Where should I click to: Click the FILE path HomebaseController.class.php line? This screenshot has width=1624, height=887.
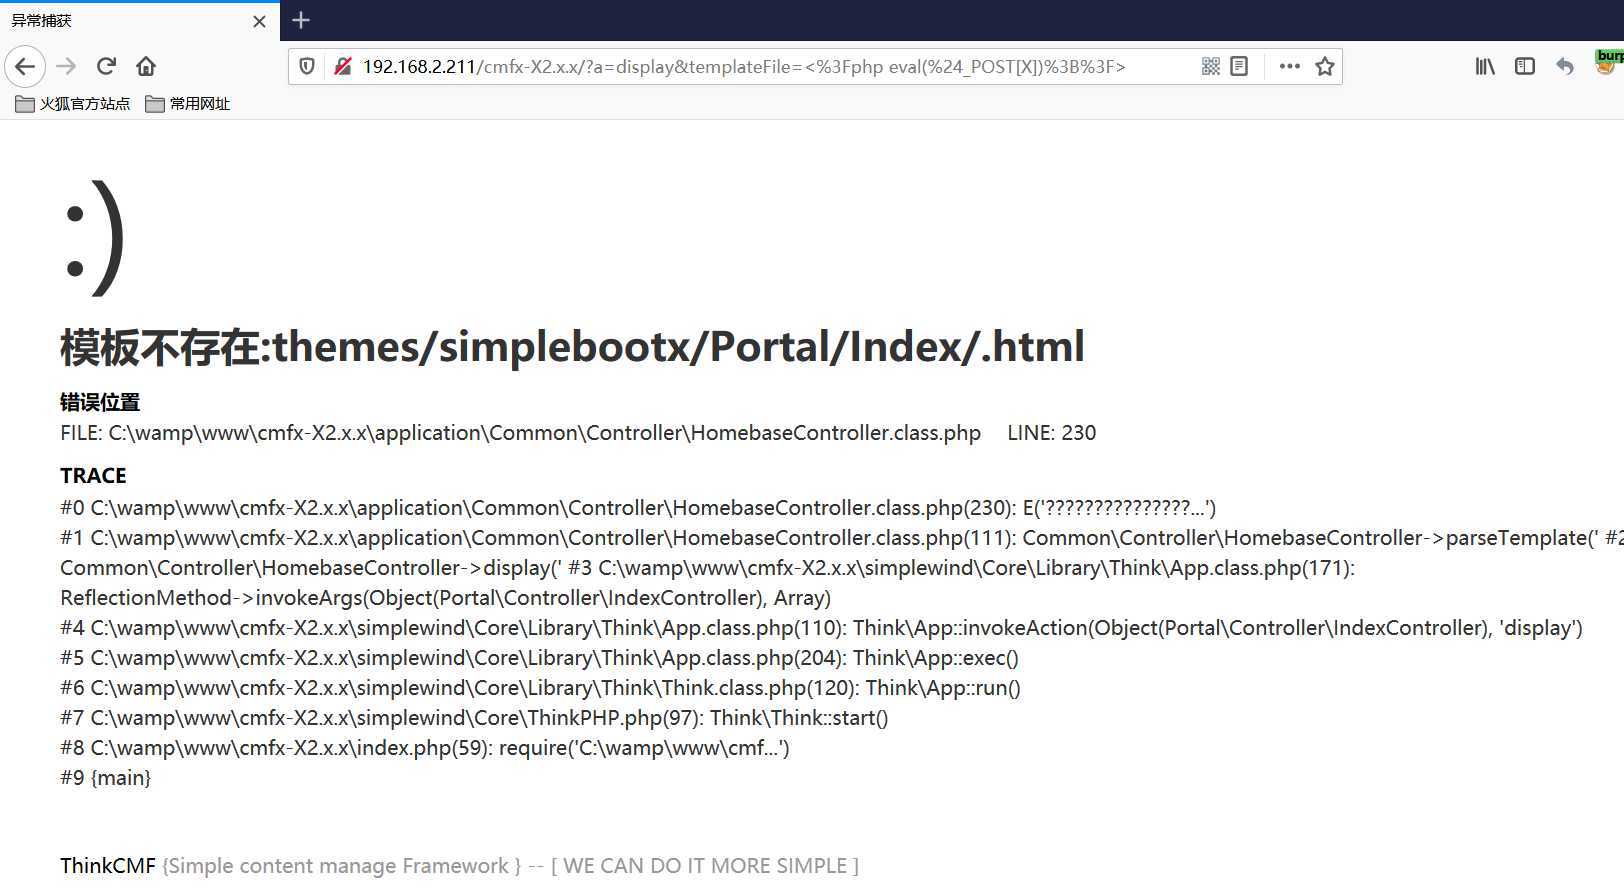coord(520,433)
